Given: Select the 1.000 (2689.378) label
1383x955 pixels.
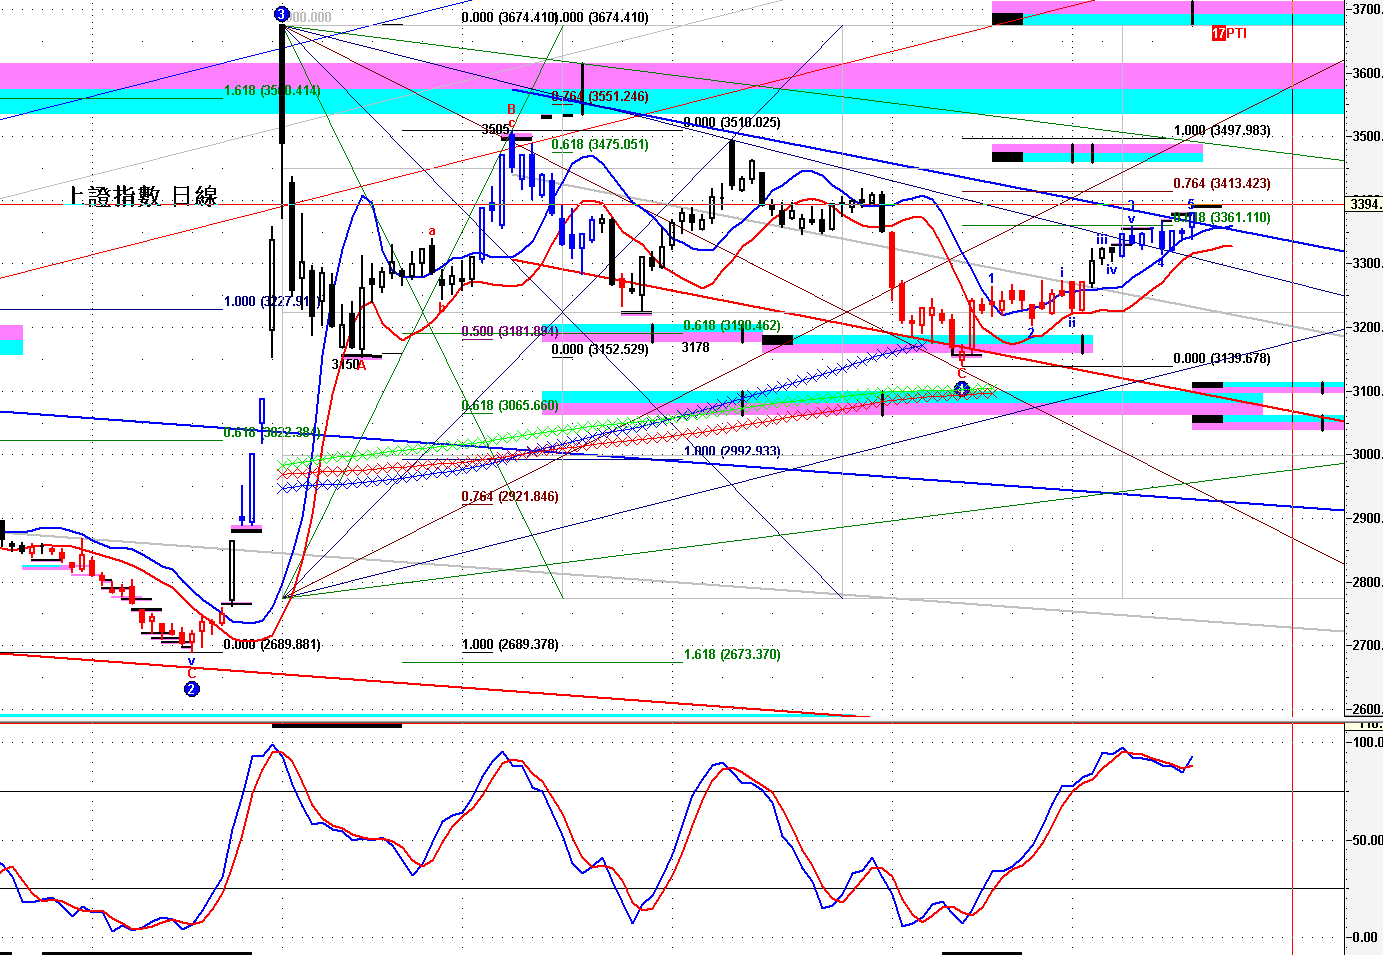Looking at the screenshot, I should 510,644.
